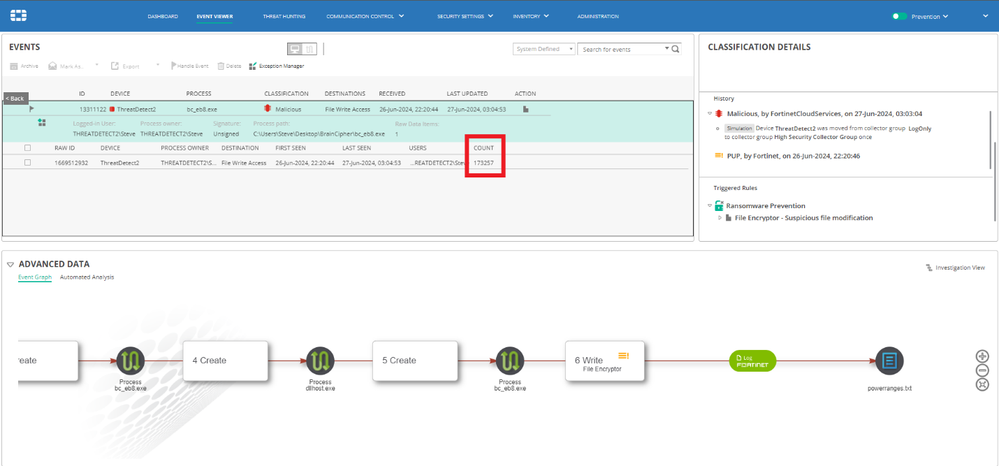Image resolution: width=999 pixels, height=466 pixels.
Task: Click event ID 13311122
Action: click(93, 110)
